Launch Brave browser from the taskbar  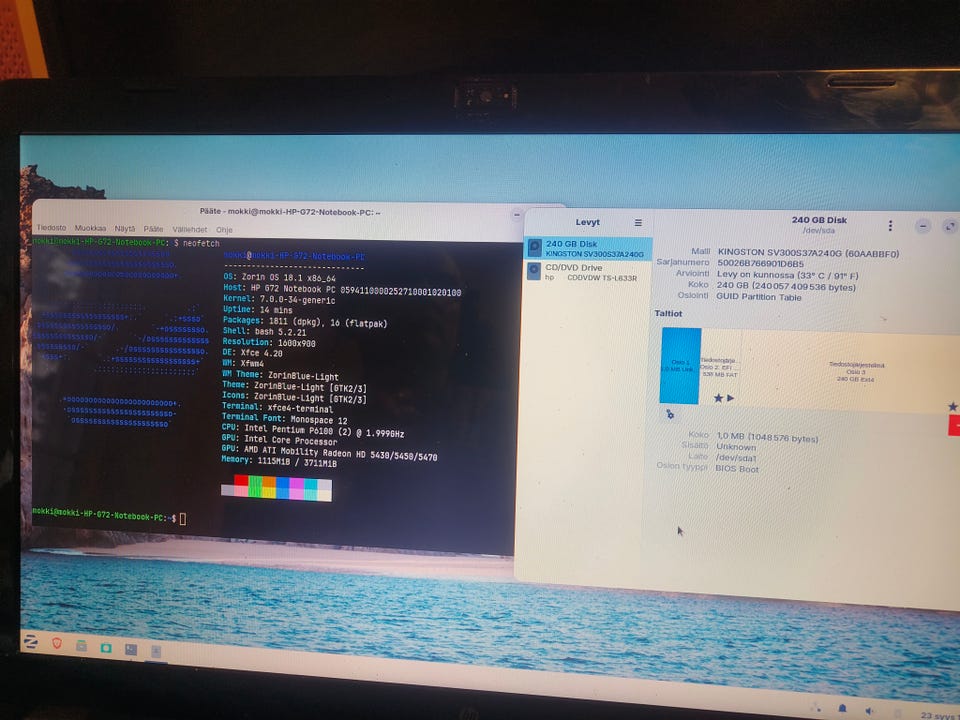(57, 643)
